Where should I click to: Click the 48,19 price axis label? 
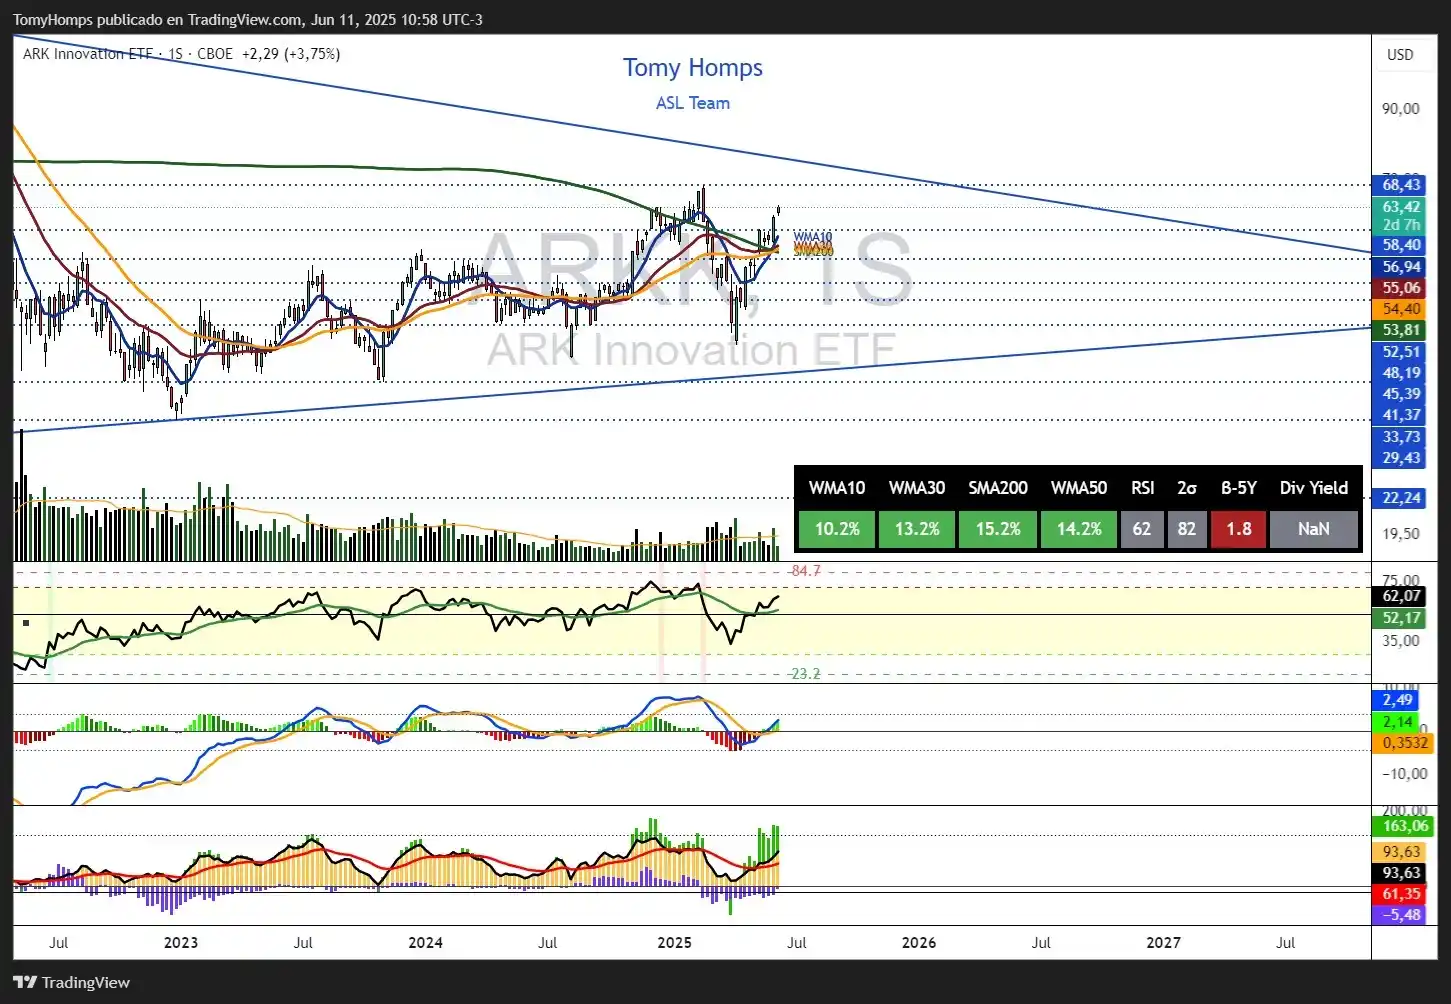1401,373
